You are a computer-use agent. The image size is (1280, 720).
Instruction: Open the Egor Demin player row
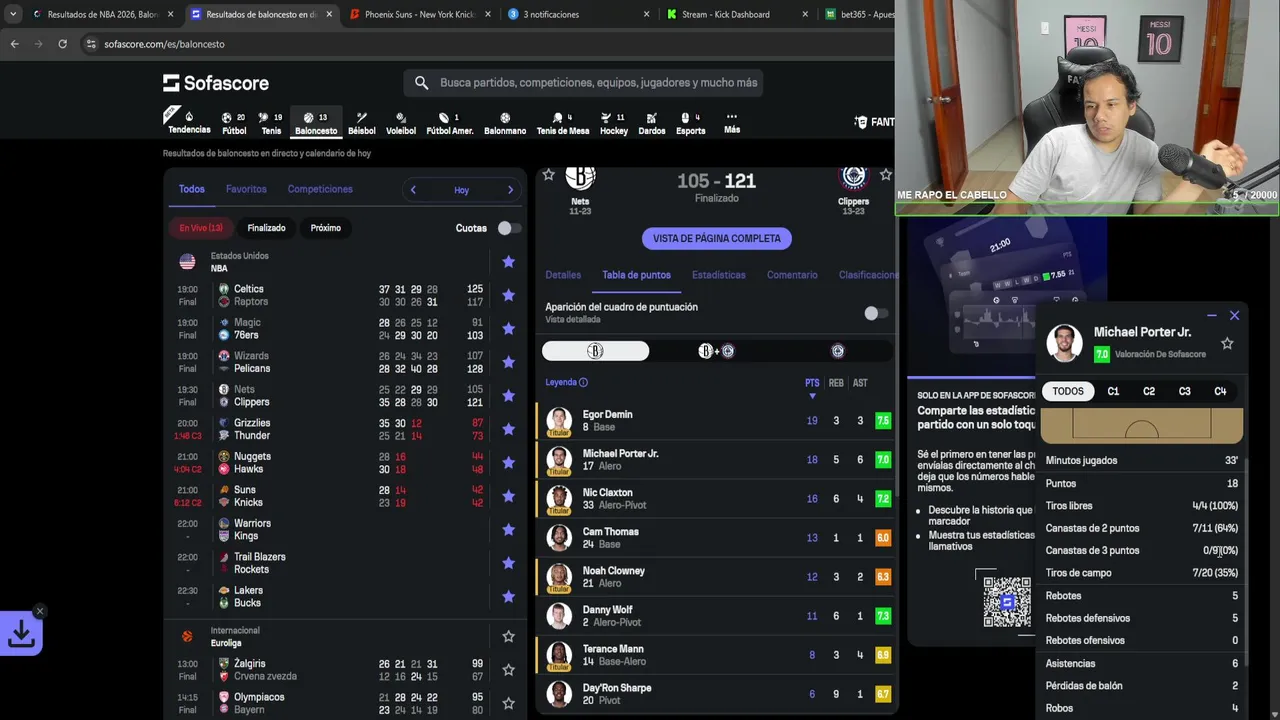716,421
